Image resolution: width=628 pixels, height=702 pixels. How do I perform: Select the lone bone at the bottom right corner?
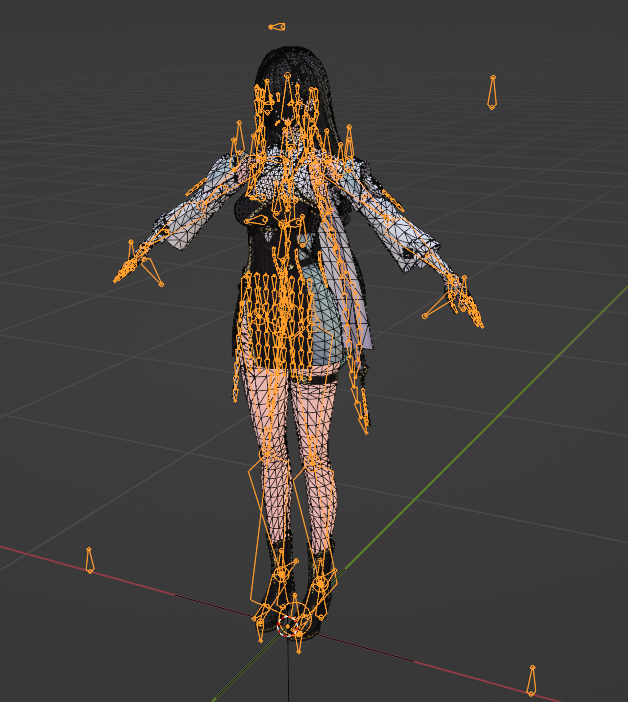coord(531,681)
